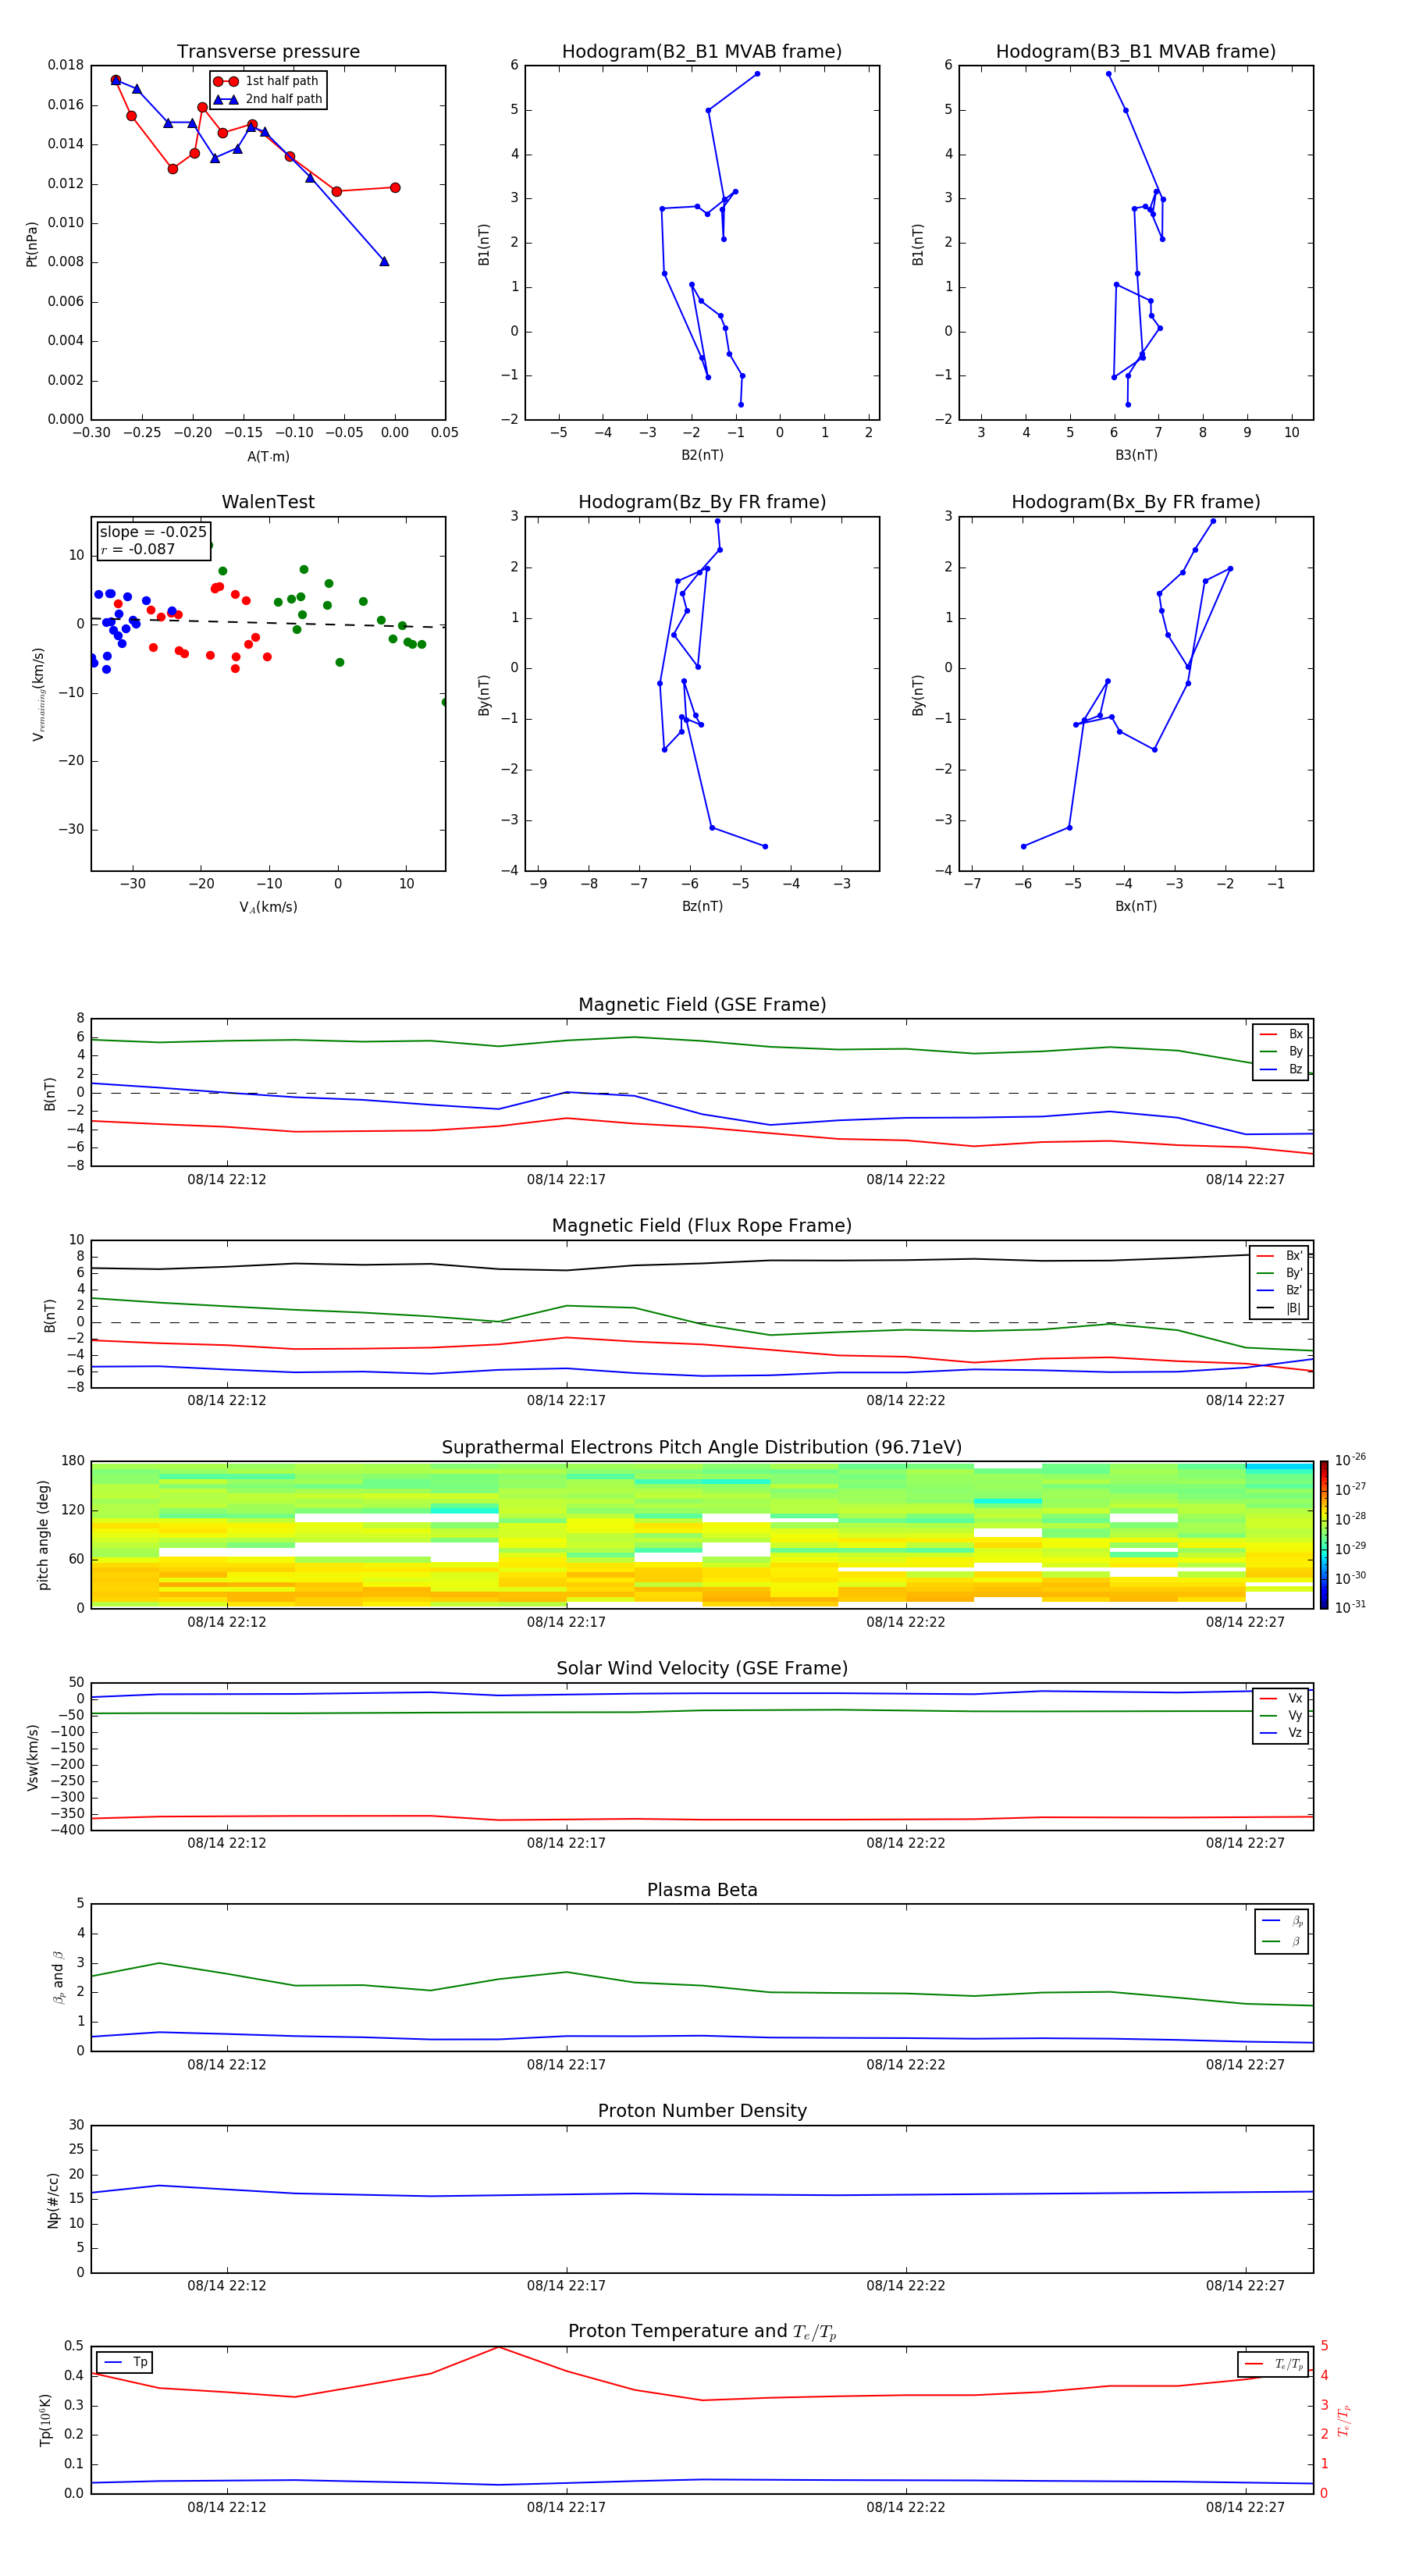Click the 'r = -0.087' annotation
This screenshot has width=1405, height=2576.
pyautogui.click(x=138, y=549)
